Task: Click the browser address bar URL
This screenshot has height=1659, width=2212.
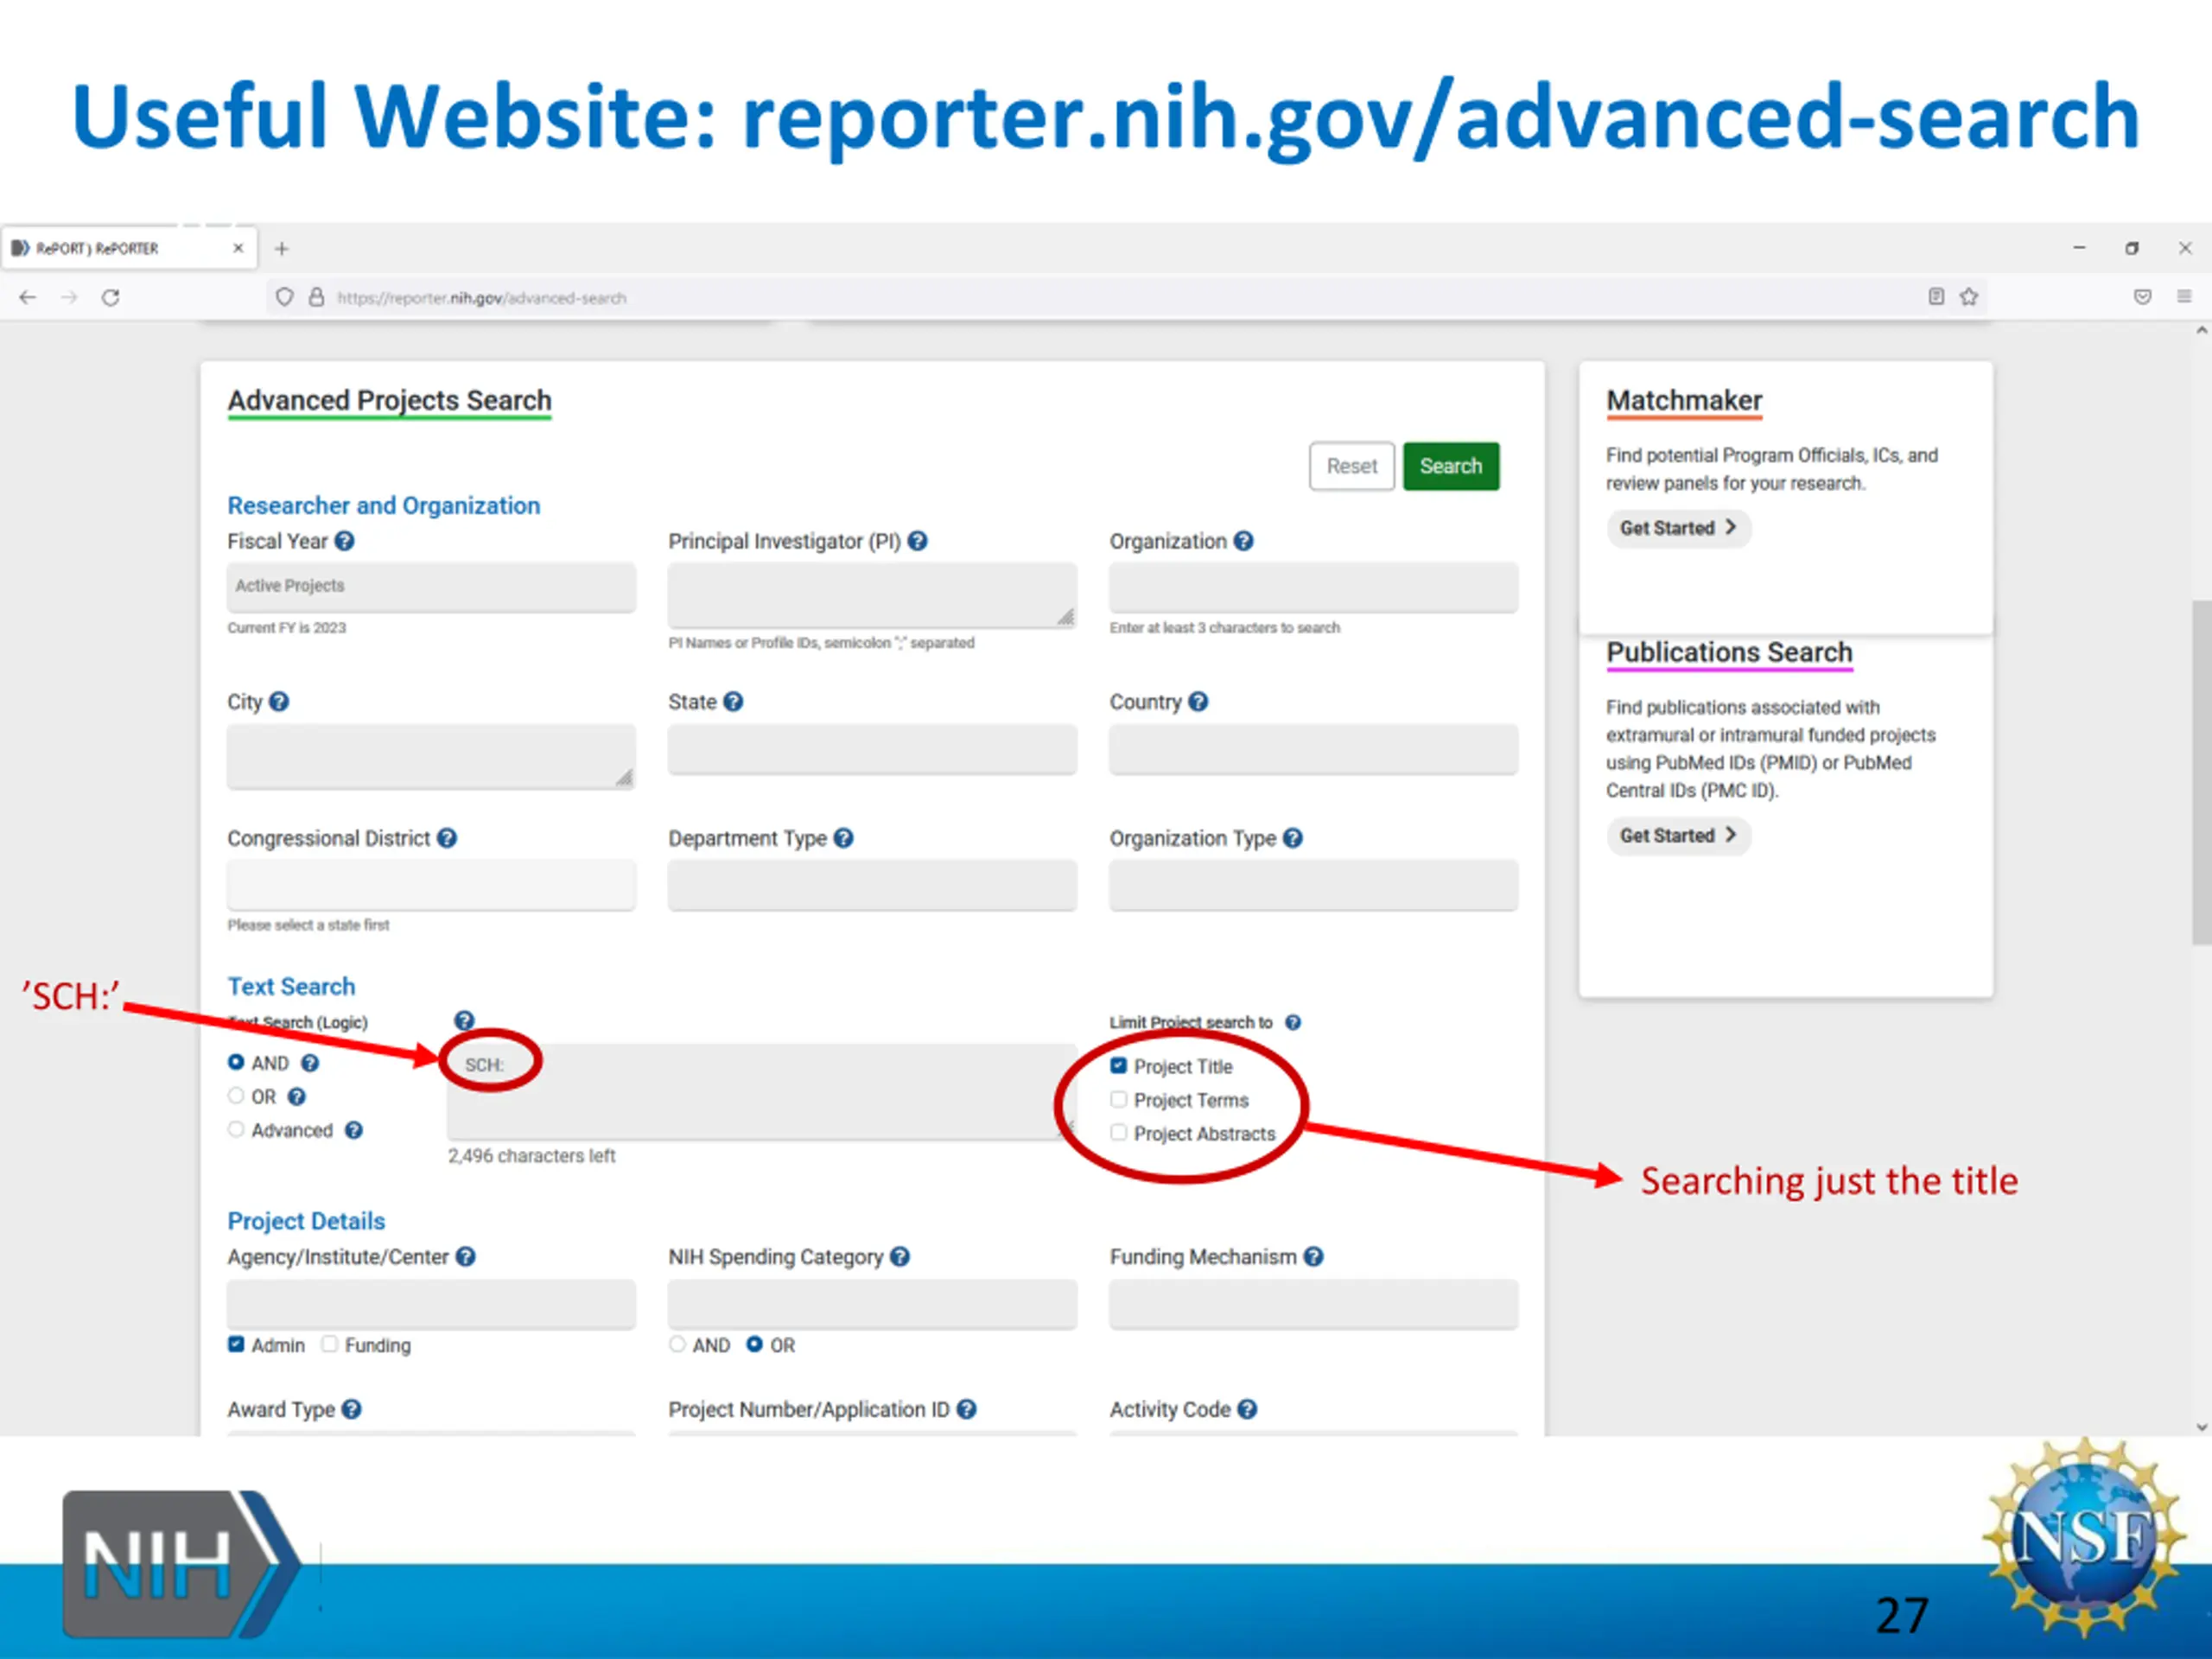Action: click(482, 298)
